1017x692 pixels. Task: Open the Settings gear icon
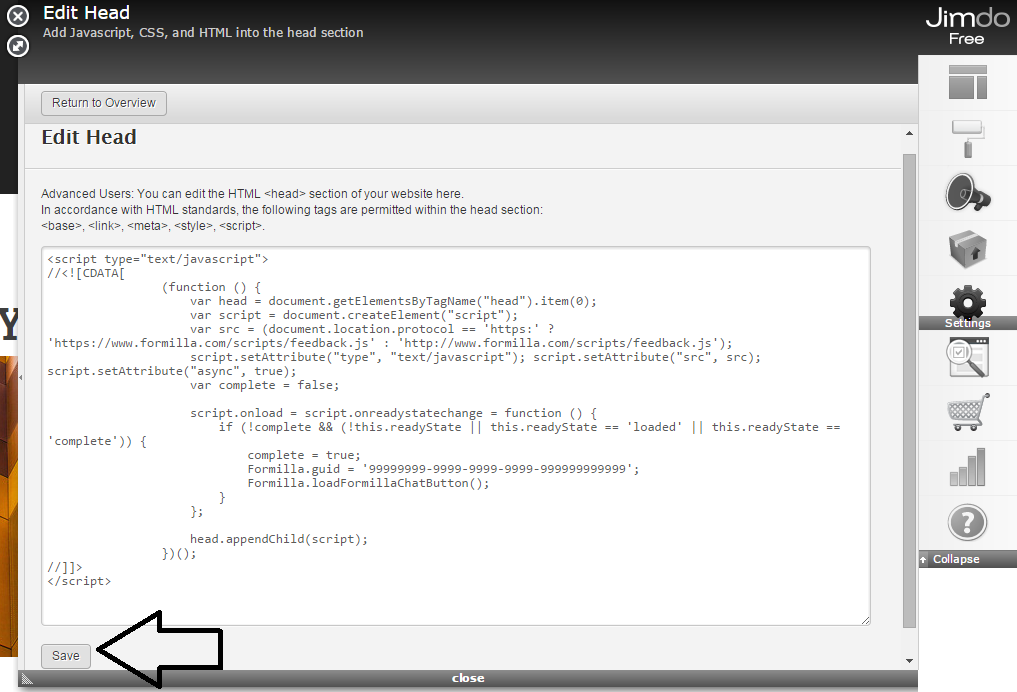(968, 305)
